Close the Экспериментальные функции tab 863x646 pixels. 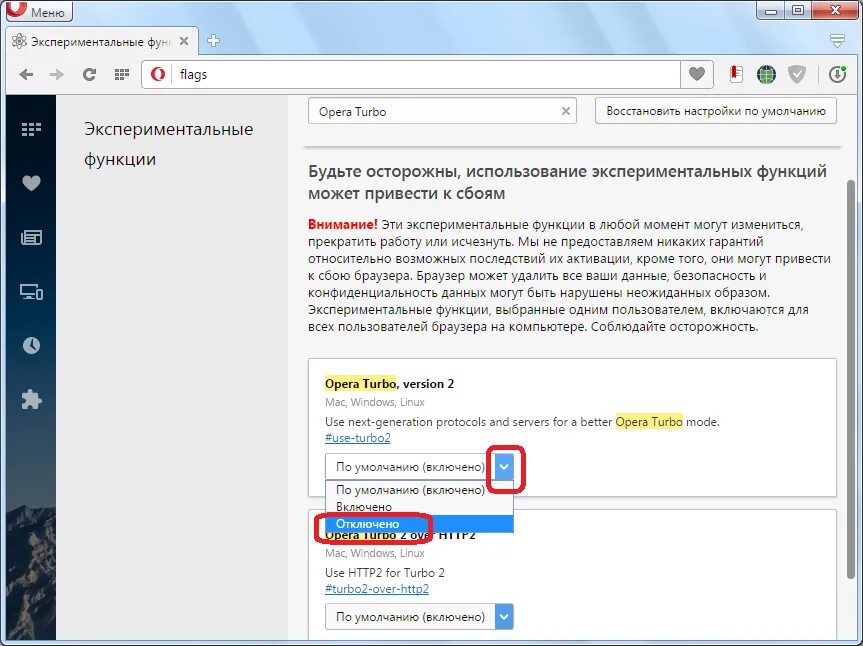[x=184, y=41]
